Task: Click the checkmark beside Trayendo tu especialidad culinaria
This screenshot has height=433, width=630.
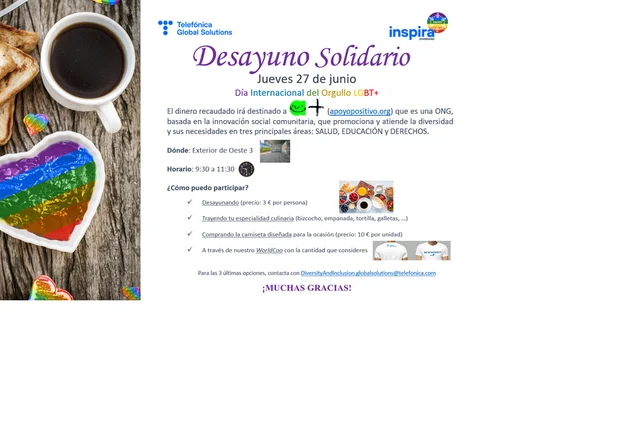Action: 189,218
